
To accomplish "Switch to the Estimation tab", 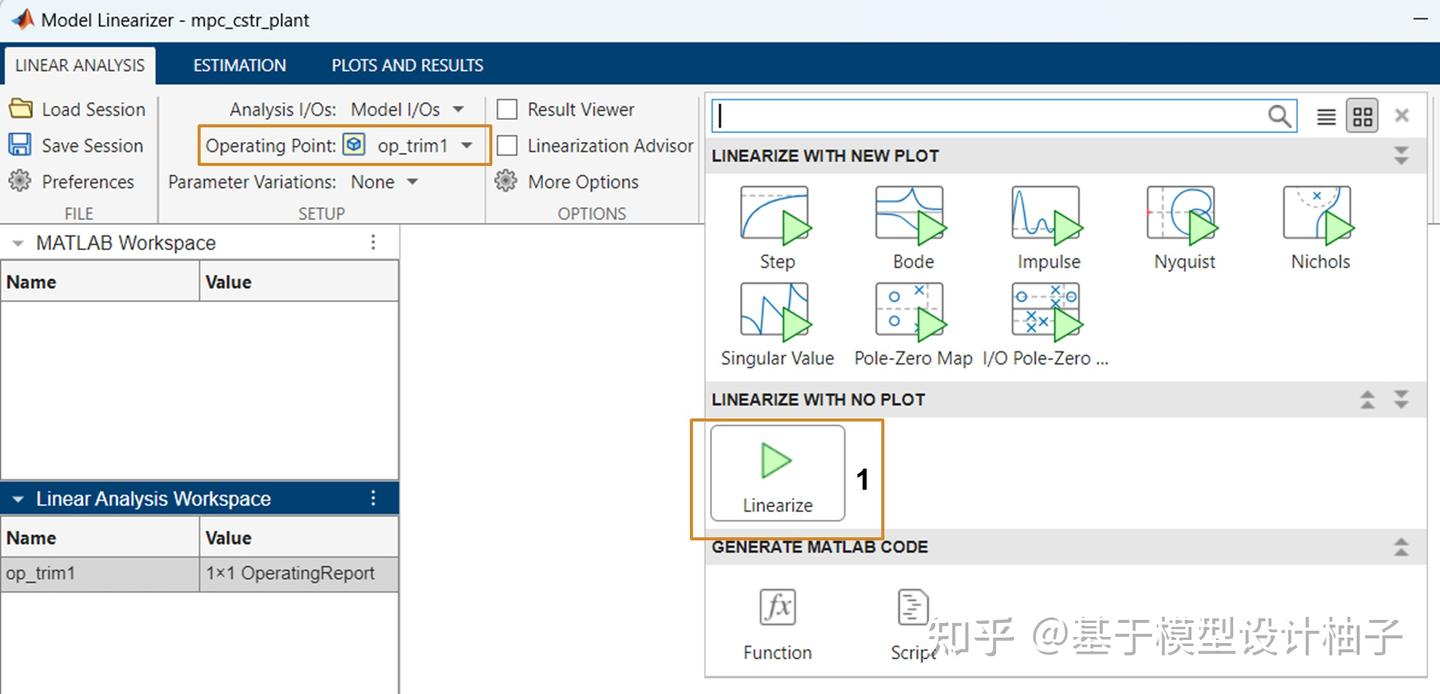I will tap(239, 65).
